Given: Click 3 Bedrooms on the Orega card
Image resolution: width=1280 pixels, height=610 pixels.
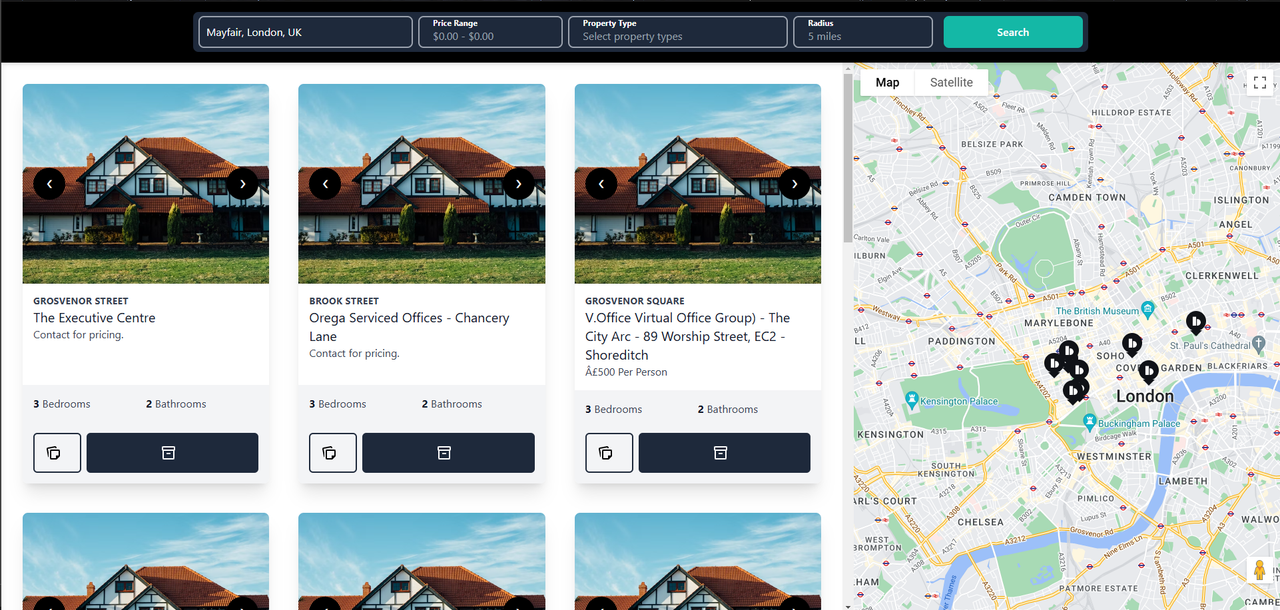Looking at the screenshot, I should click(x=338, y=404).
